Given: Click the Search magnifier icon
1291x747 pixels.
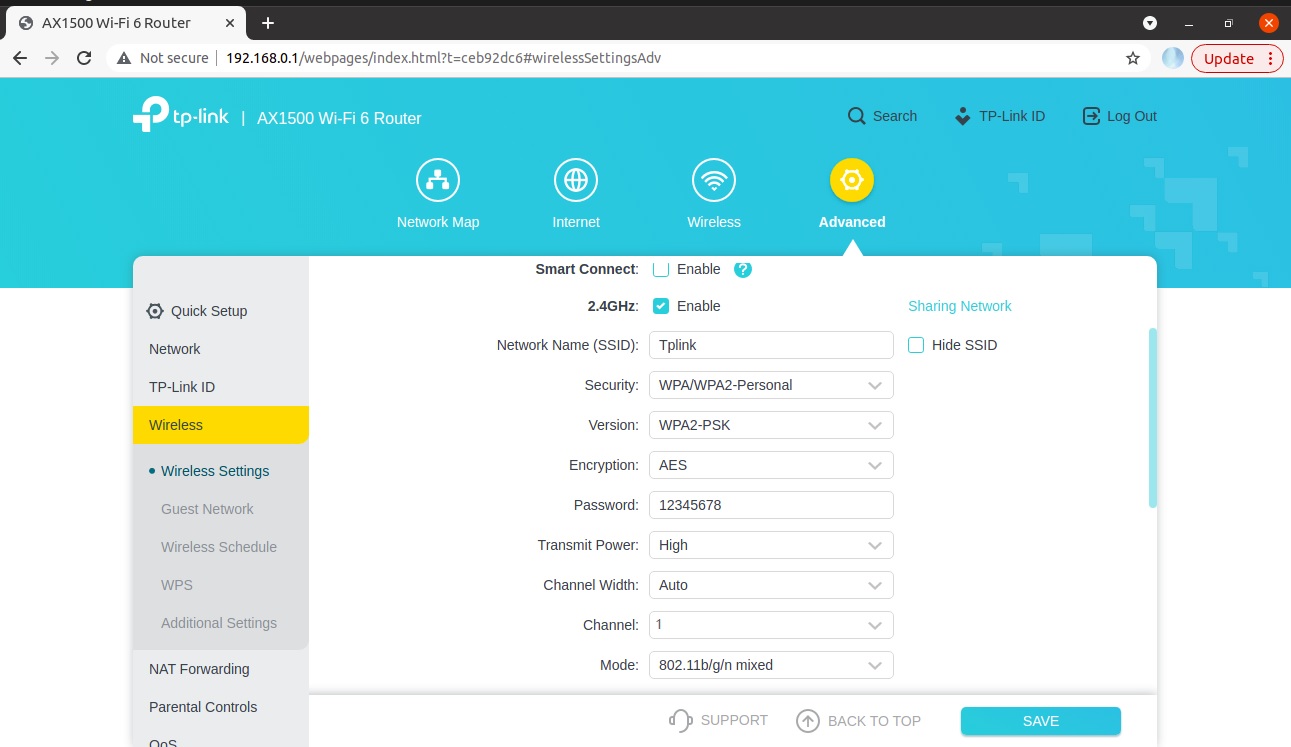Looking at the screenshot, I should tap(856, 116).
